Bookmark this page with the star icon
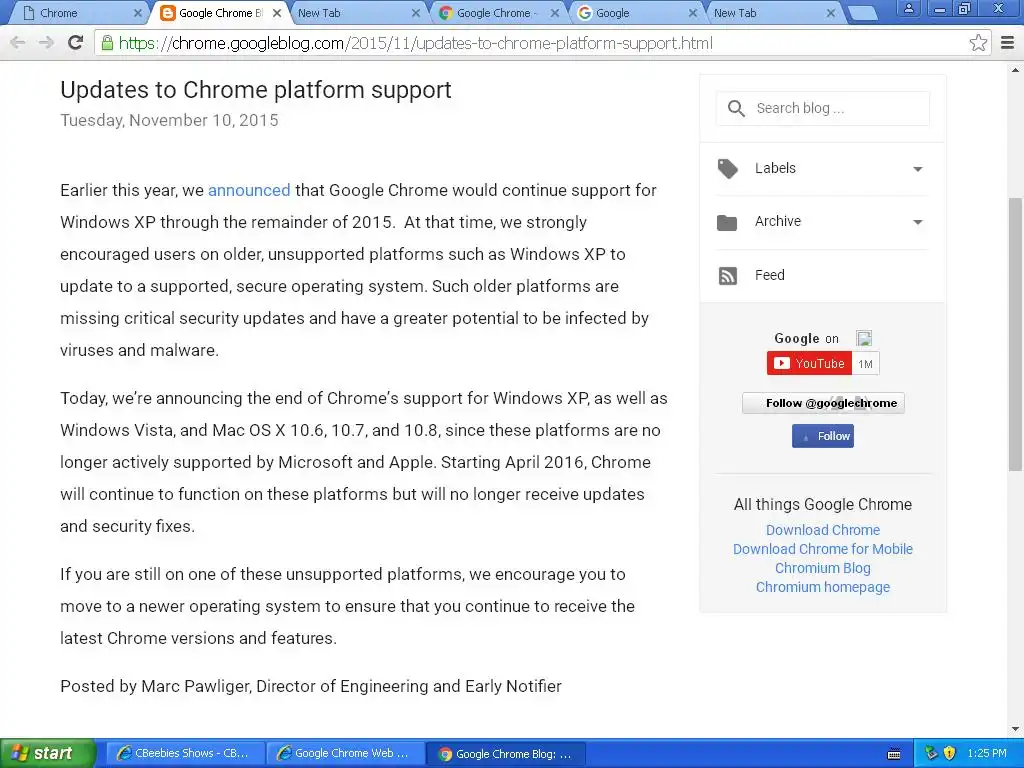This screenshot has width=1024, height=768. tap(978, 43)
